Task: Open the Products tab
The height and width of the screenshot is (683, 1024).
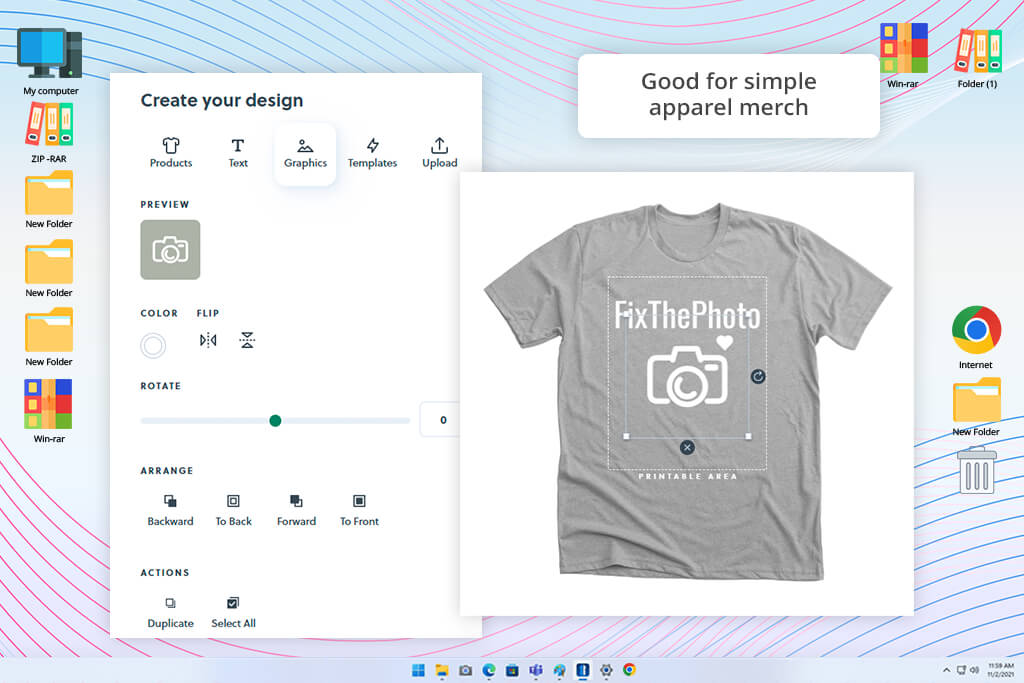Action: tap(170, 153)
